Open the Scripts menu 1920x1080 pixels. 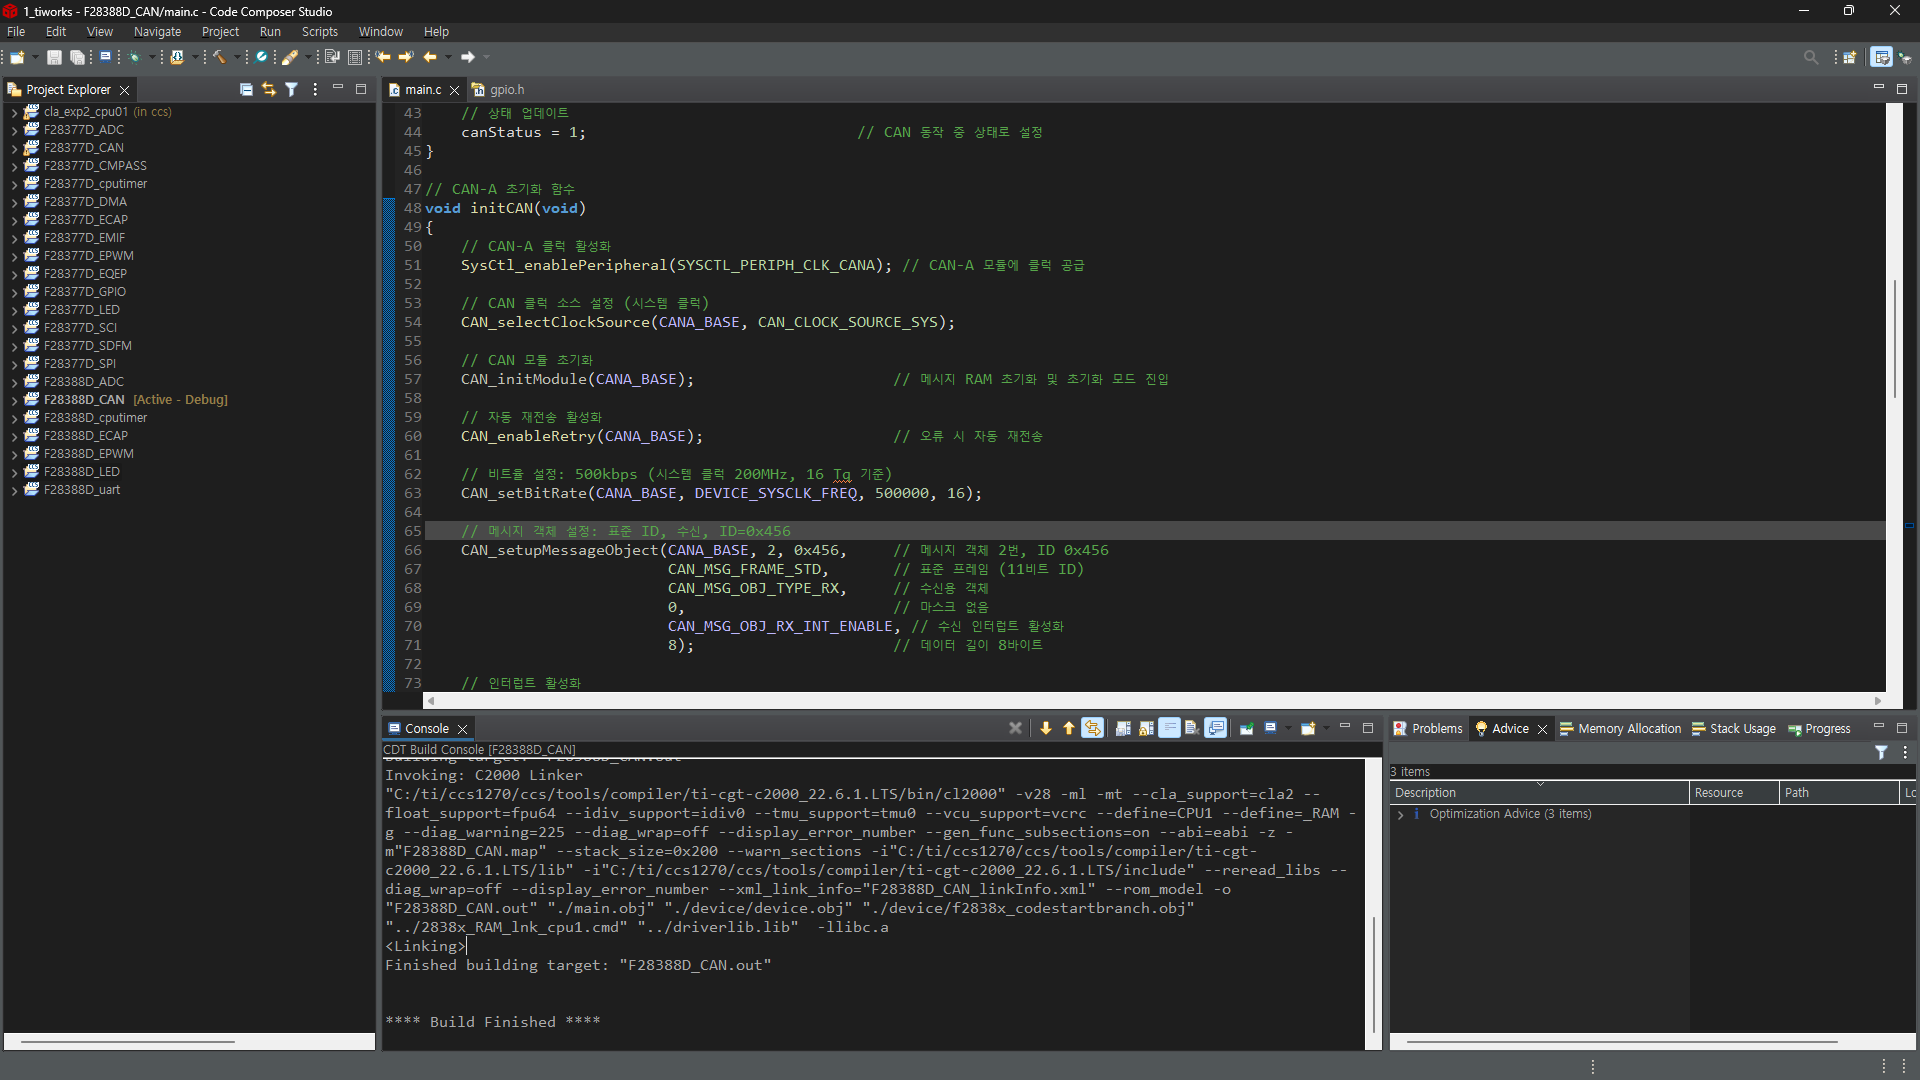(319, 32)
